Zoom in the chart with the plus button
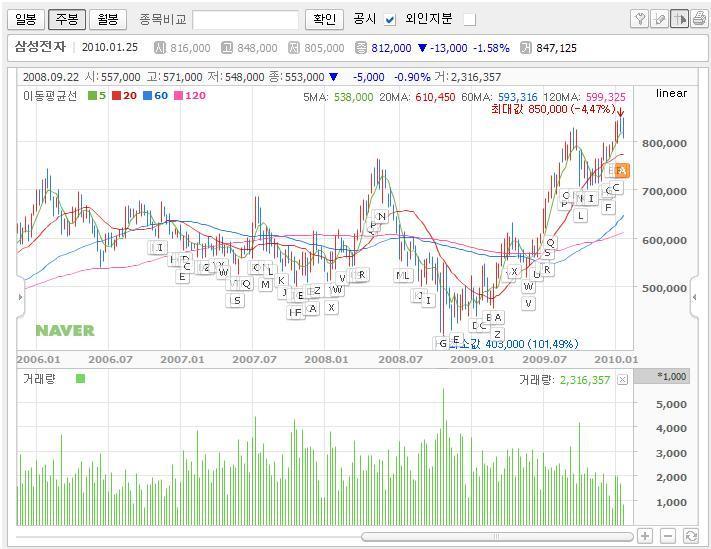The image size is (711, 549). point(645,536)
